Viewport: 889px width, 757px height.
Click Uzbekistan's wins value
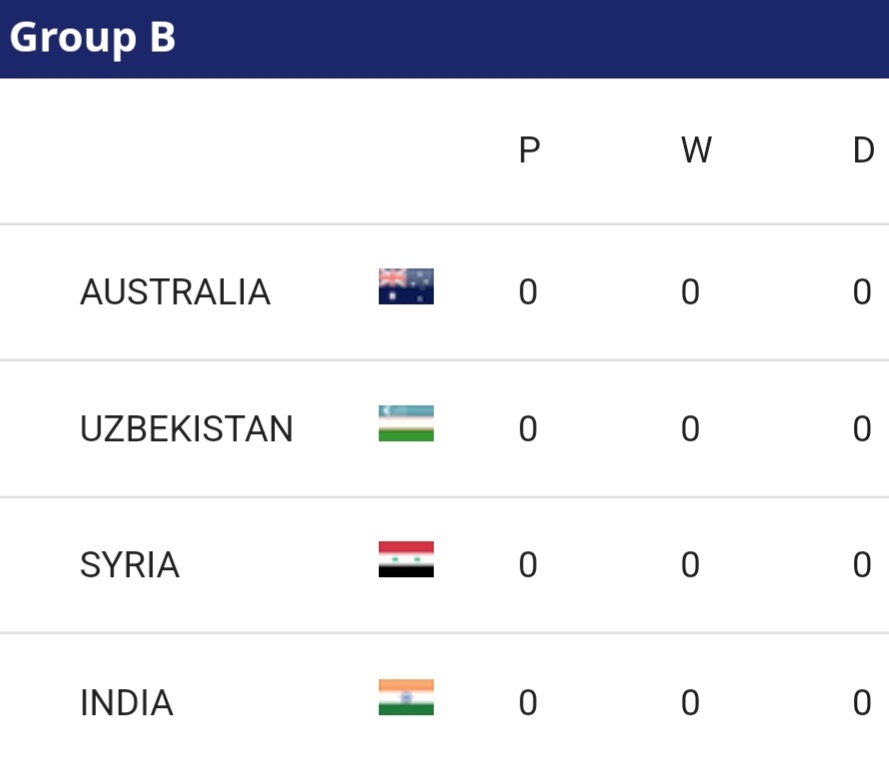[690, 429]
